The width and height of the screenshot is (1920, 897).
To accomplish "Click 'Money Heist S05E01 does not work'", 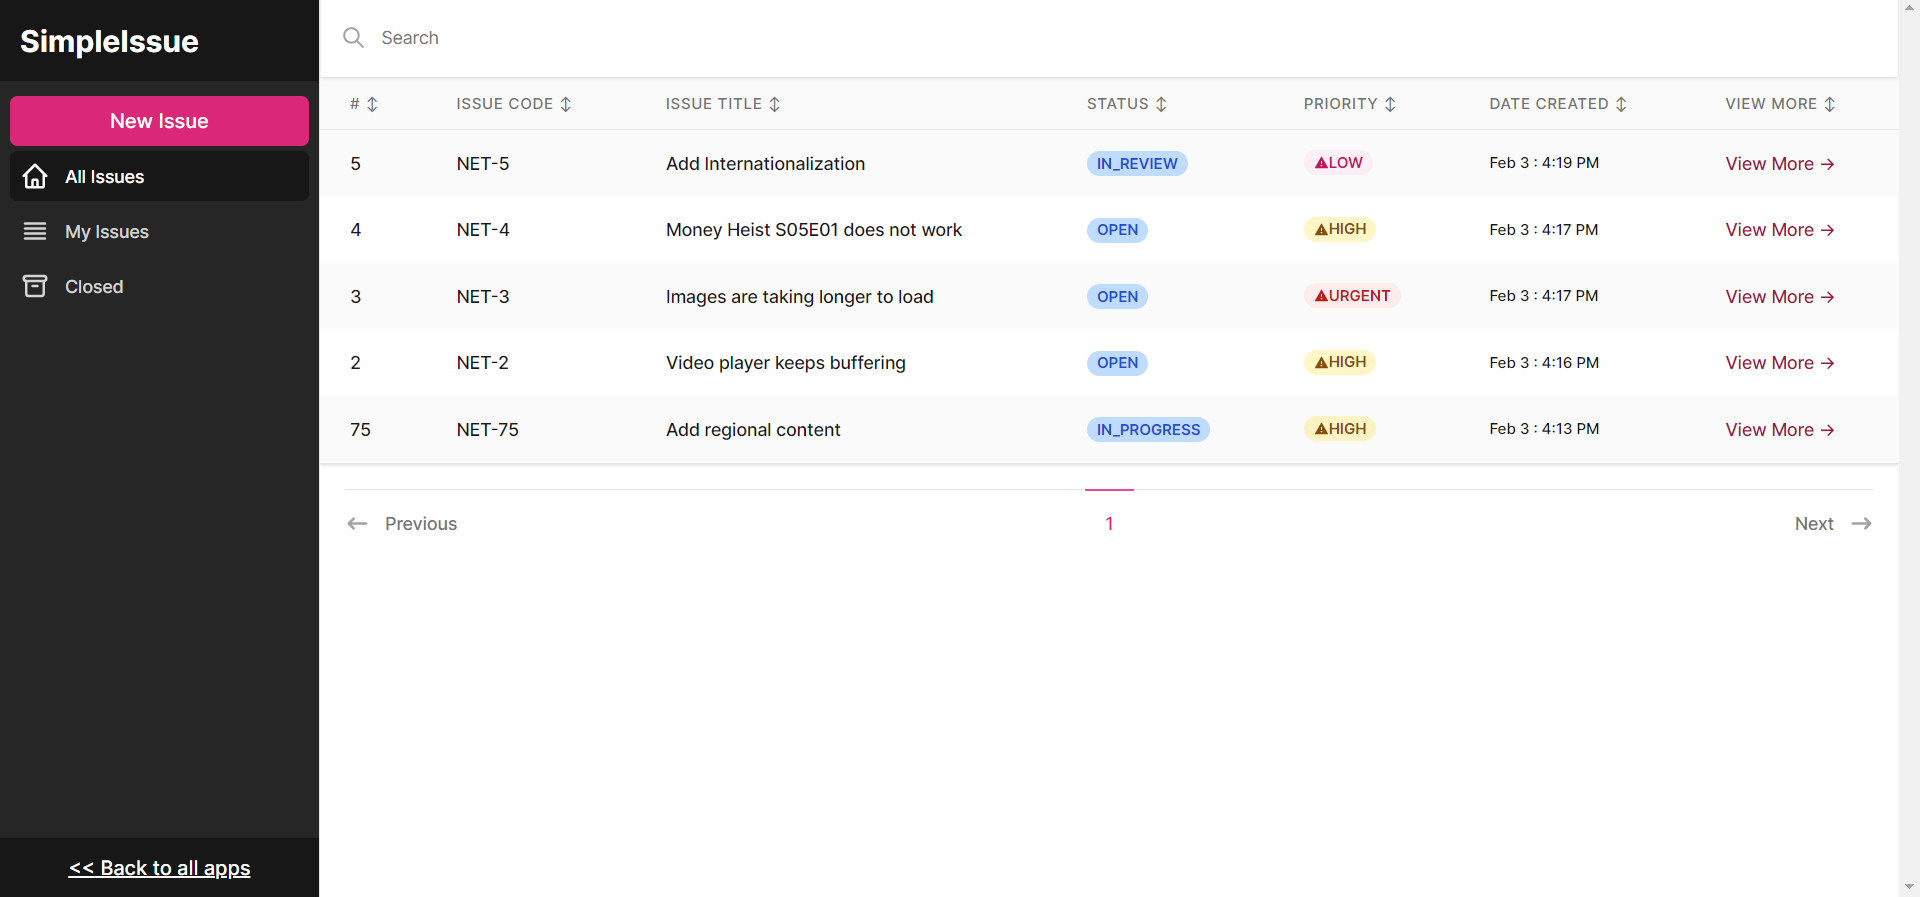I will tap(814, 230).
